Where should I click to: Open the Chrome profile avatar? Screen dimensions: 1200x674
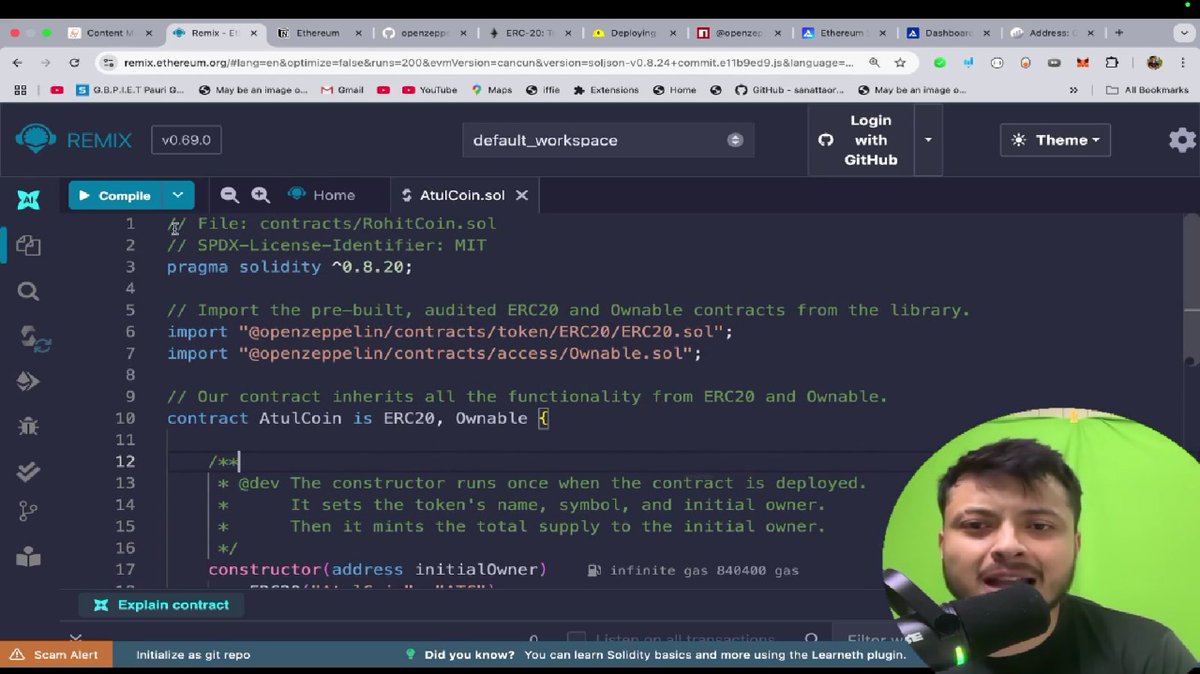[1154, 62]
